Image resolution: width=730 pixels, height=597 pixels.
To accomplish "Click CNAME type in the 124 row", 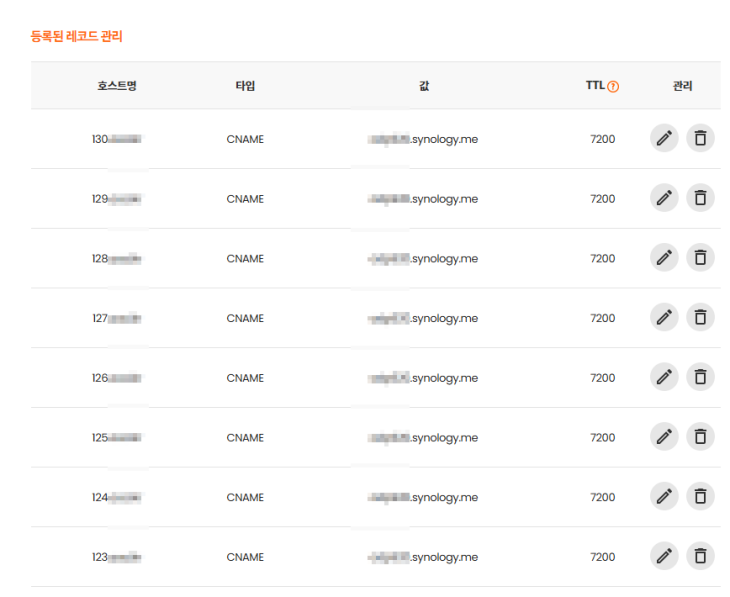I will coord(245,497).
